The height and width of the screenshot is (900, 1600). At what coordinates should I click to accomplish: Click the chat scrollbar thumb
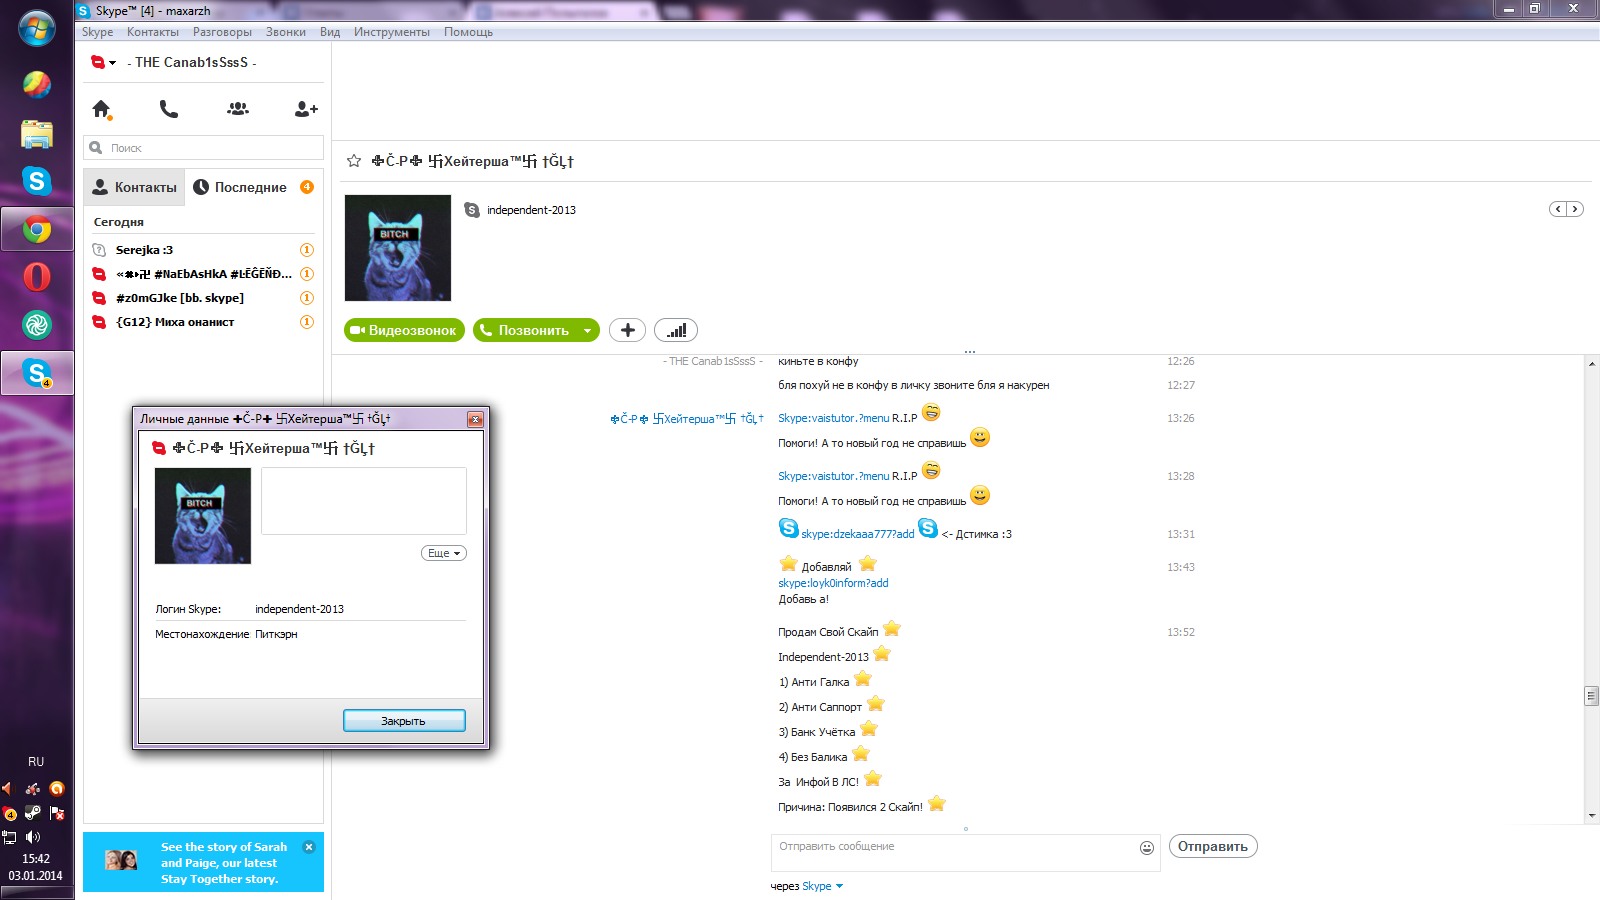(1592, 696)
